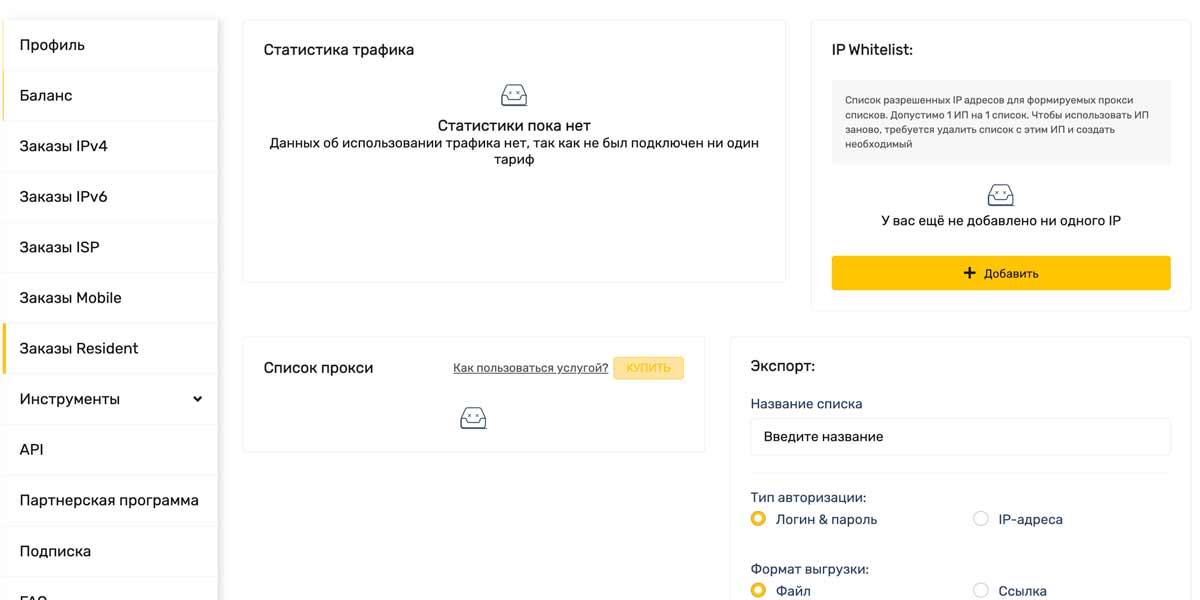Open Профиль in the sidebar
The image size is (1200, 600).
coord(52,45)
